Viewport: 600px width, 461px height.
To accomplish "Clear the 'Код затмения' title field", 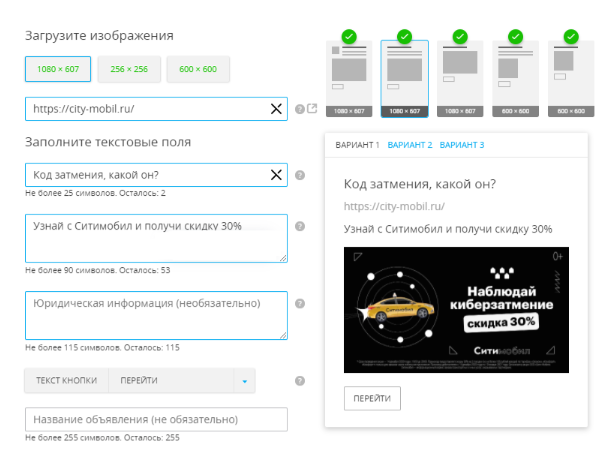I will point(276,175).
